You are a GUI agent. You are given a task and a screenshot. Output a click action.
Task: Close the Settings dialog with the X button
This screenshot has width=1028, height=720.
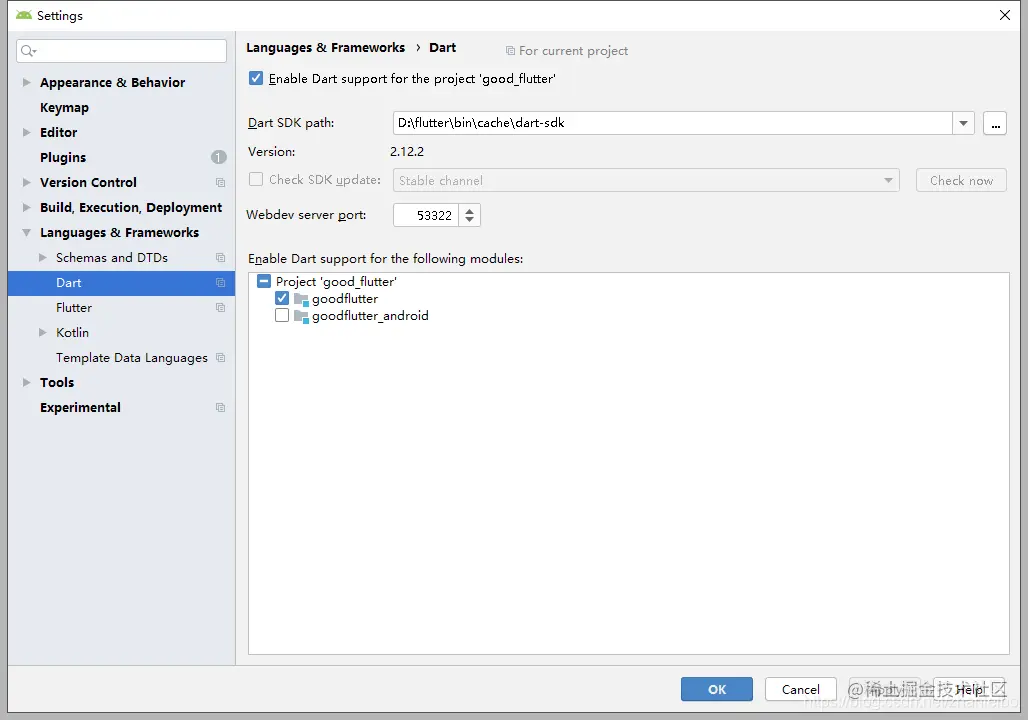[x=1004, y=15]
